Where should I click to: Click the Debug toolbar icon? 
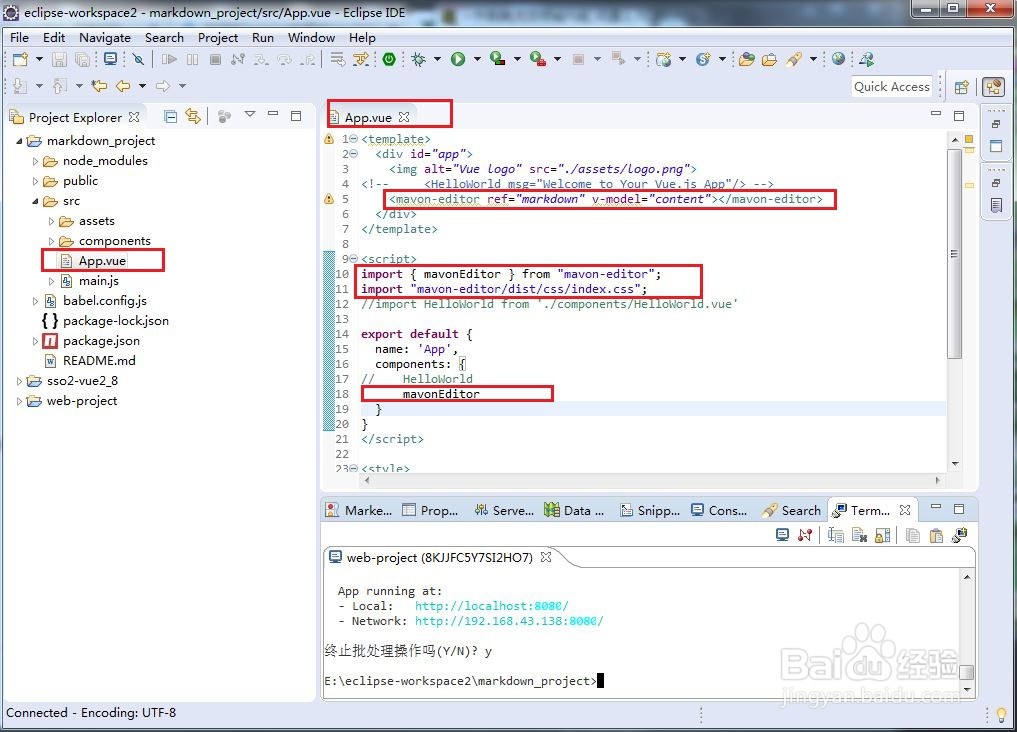418,58
